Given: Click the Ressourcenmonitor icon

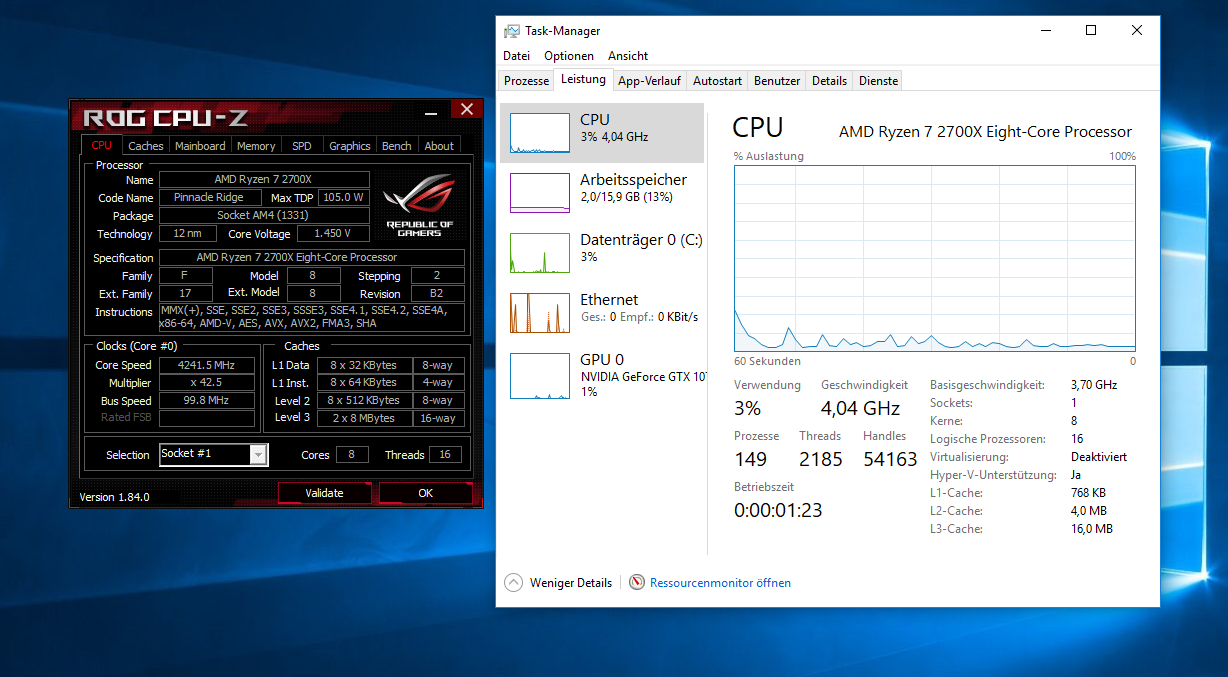Looking at the screenshot, I should 637,582.
